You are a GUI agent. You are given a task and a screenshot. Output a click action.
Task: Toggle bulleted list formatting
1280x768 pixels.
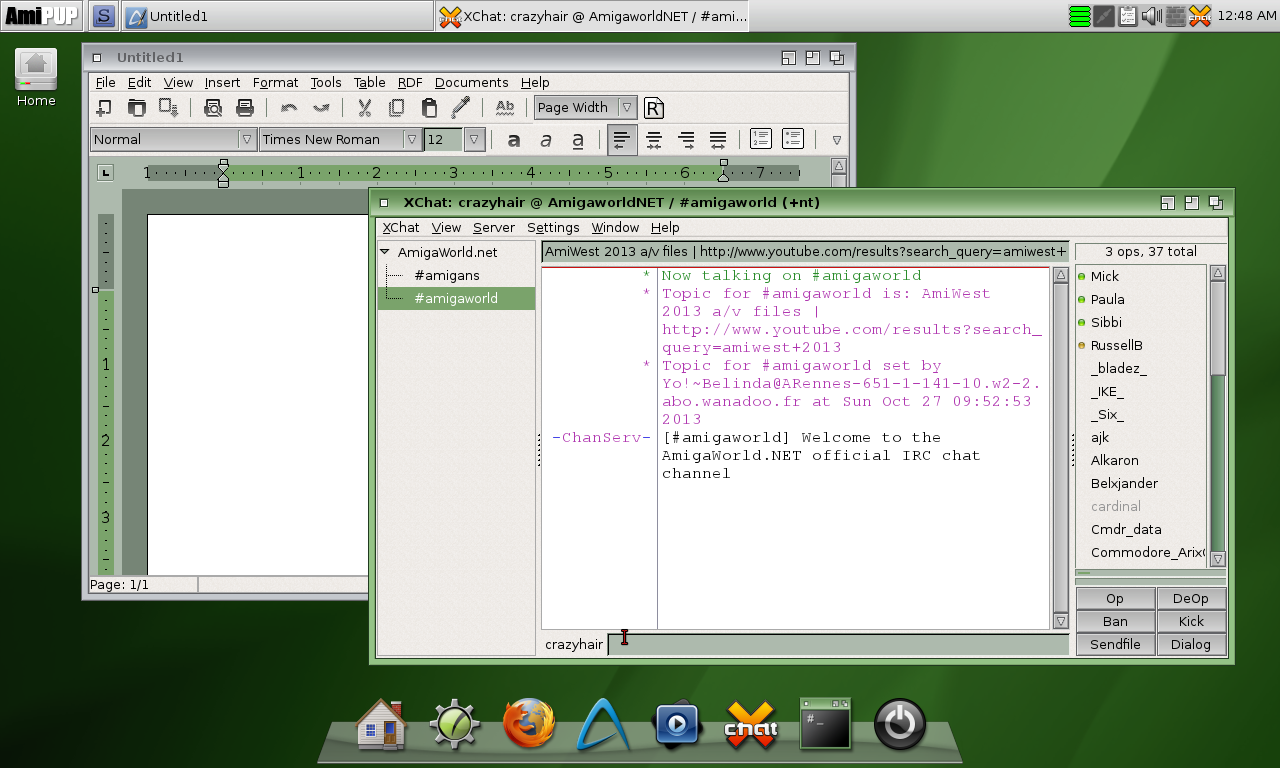[793, 140]
